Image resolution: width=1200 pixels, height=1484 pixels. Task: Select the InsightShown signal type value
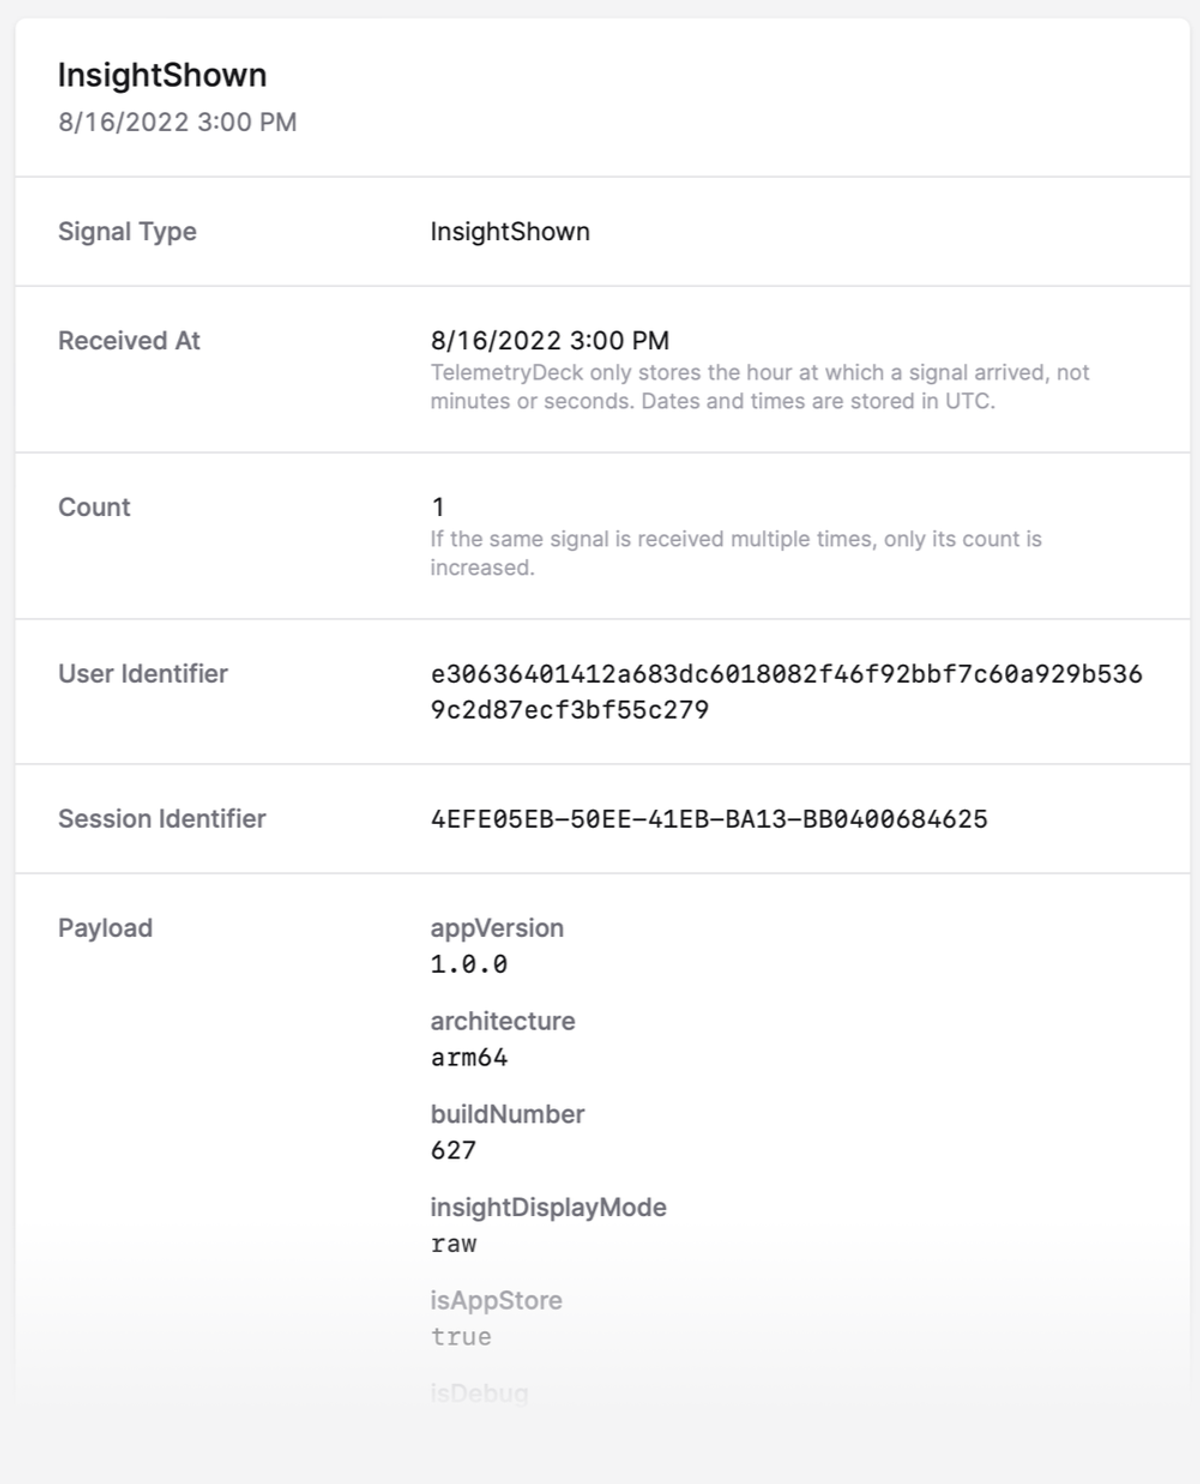(x=510, y=232)
